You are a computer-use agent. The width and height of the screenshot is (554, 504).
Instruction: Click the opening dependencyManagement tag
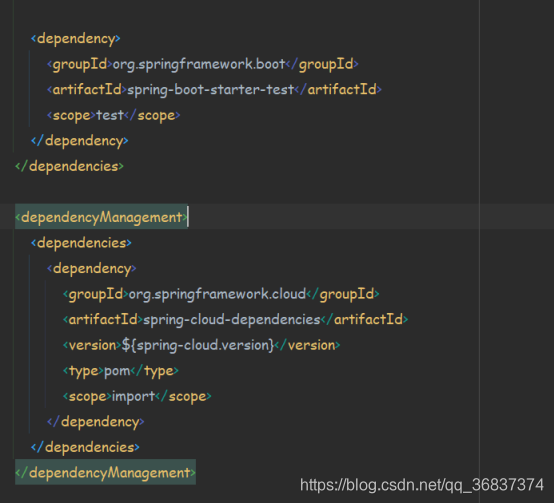coord(101,217)
